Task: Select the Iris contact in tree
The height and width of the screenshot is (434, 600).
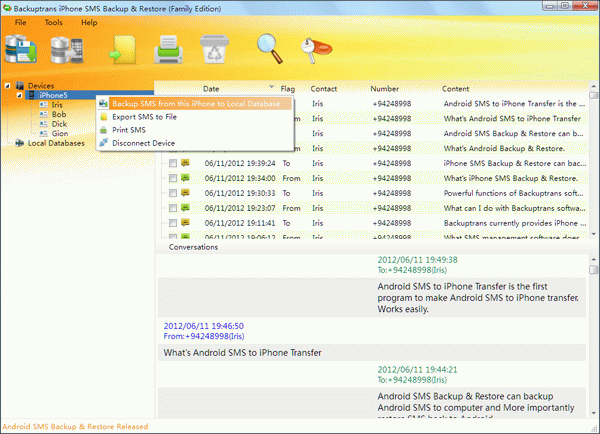Action: click(x=57, y=104)
